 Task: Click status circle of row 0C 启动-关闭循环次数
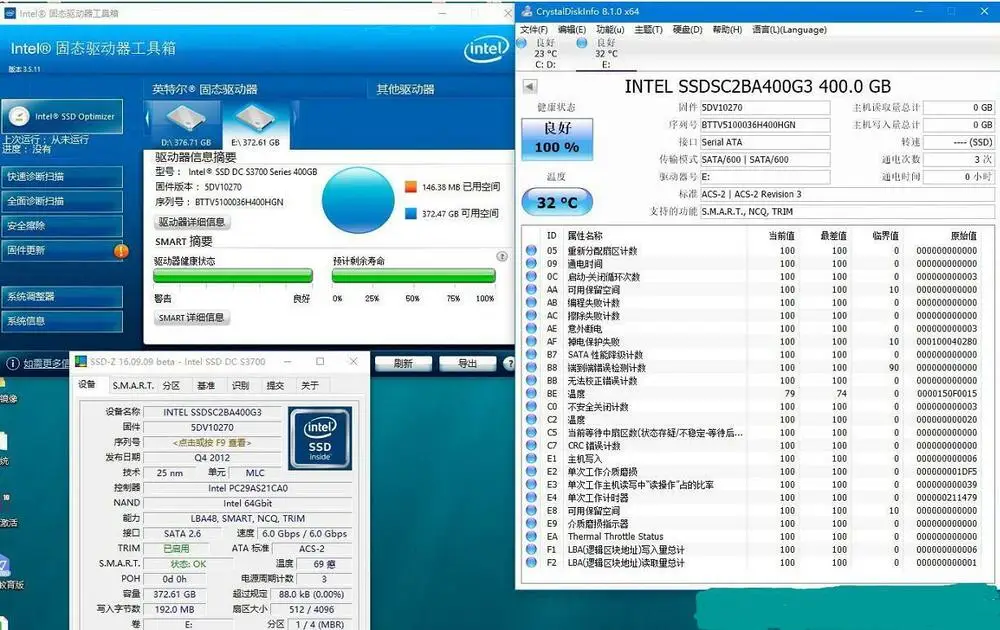click(x=531, y=277)
